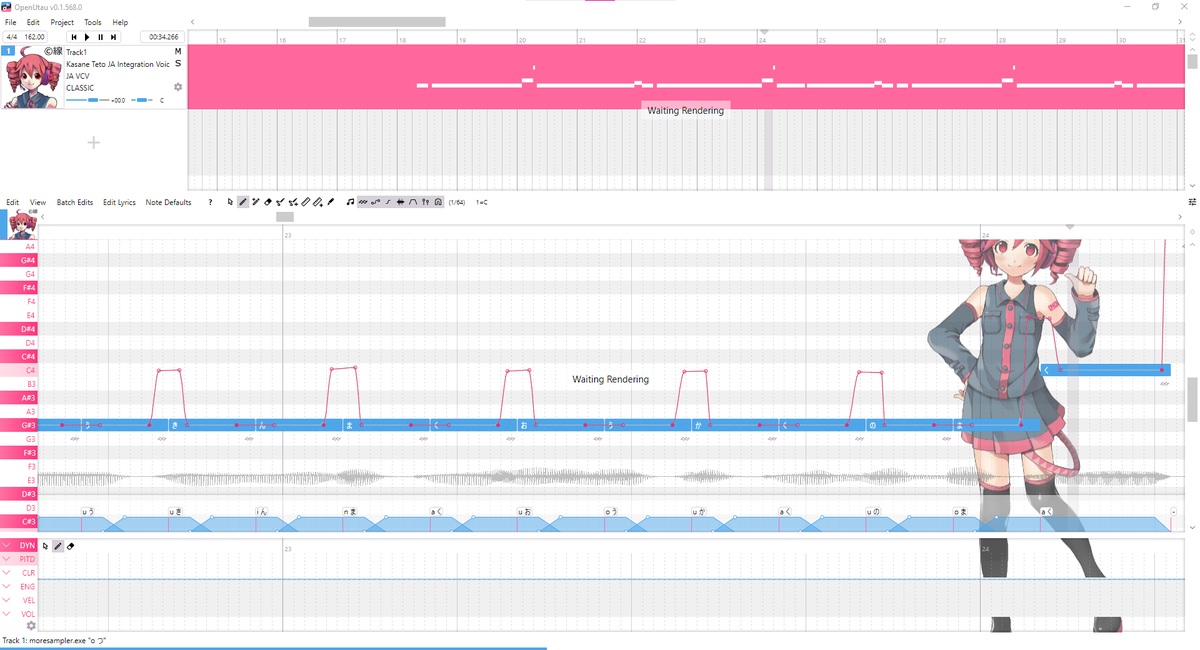Toggle pitch curve display button
The image size is (1200, 650).
click(x=375, y=202)
